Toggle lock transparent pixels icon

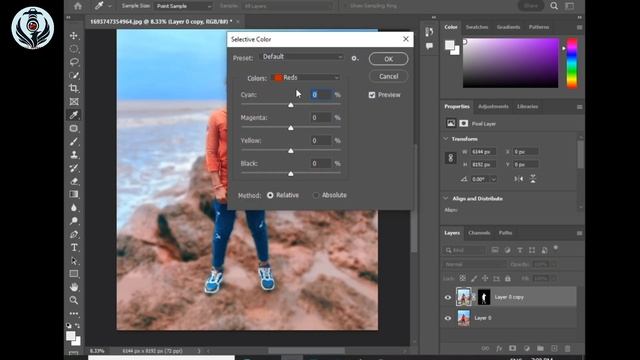tap(462, 278)
